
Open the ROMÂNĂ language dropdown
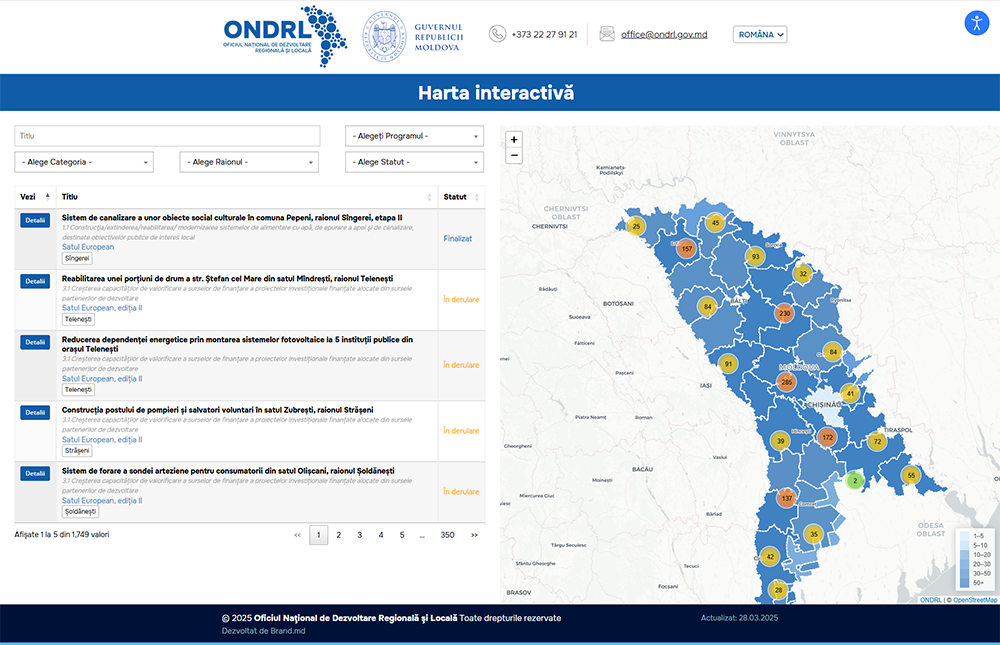760,34
